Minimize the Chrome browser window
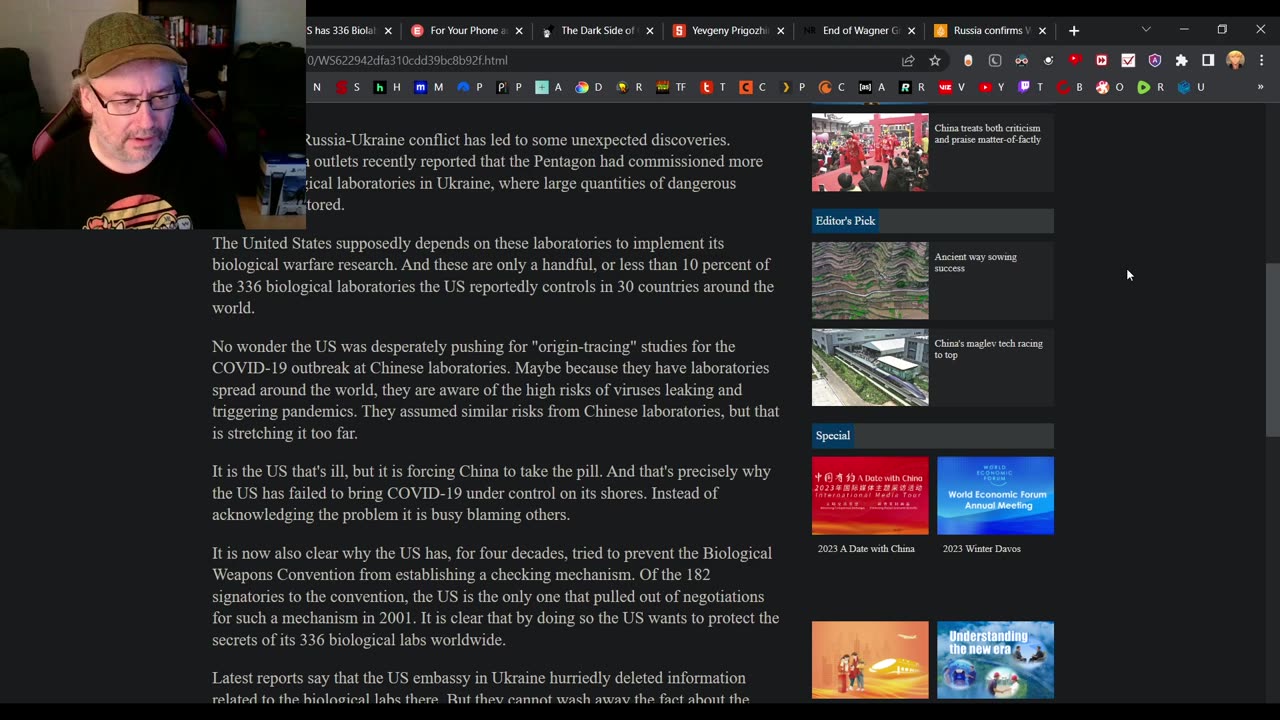This screenshot has height=720, width=1280. (x=1184, y=30)
